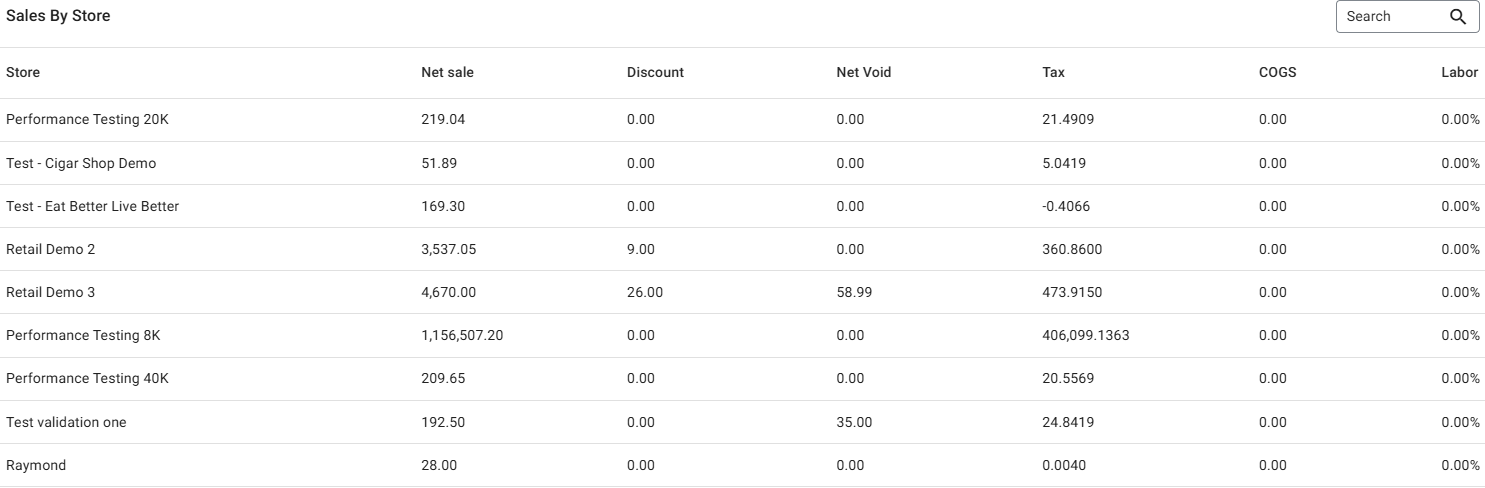This screenshot has width=1485, height=488.
Task: Select the Test - Cigar Shop Demo row
Action: point(81,163)
